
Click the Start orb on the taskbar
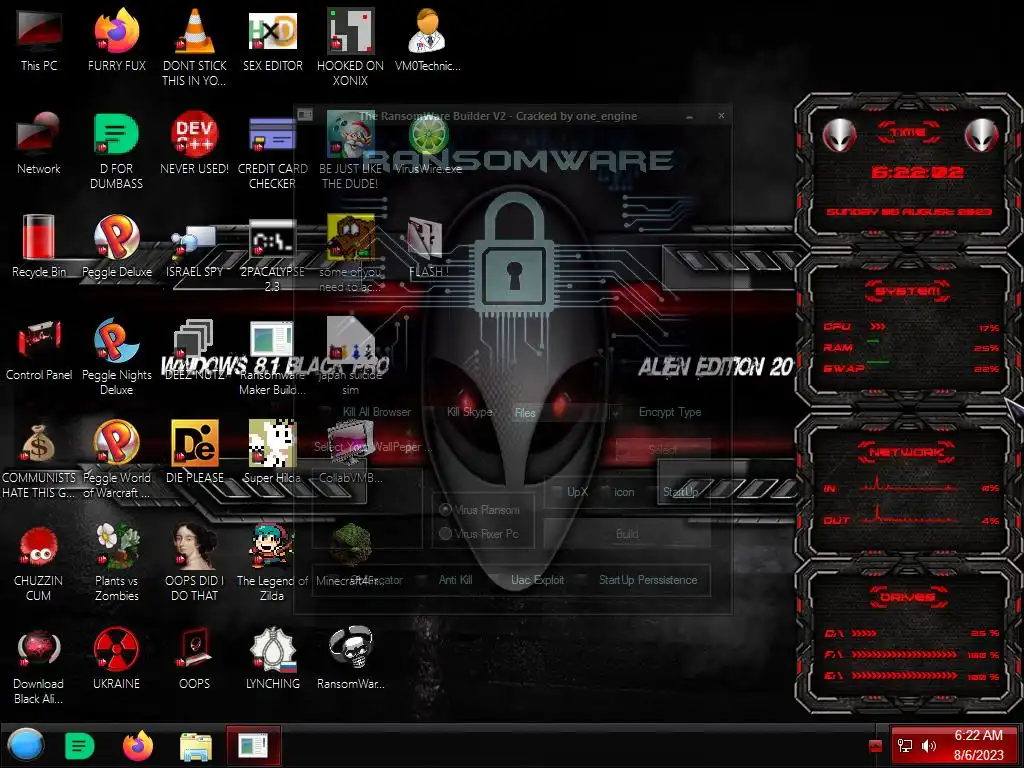(x=26, y=744)
